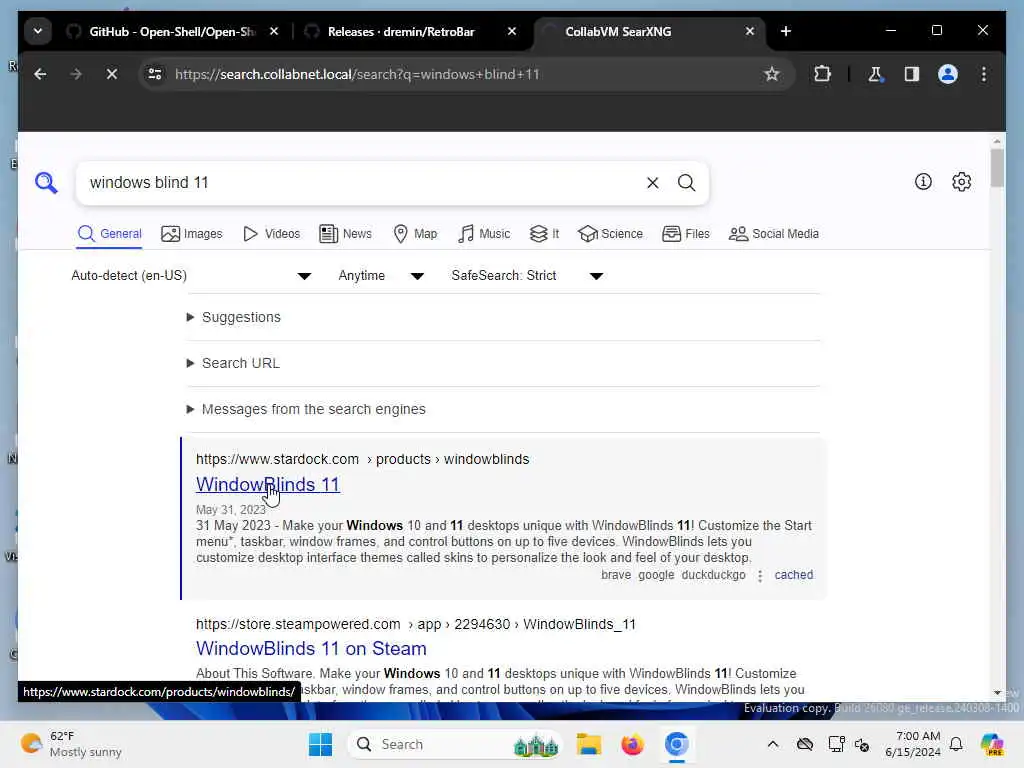Switch to Map search category
The image size is (1024, 768).
pyautogui.click(x=415, y=234)
